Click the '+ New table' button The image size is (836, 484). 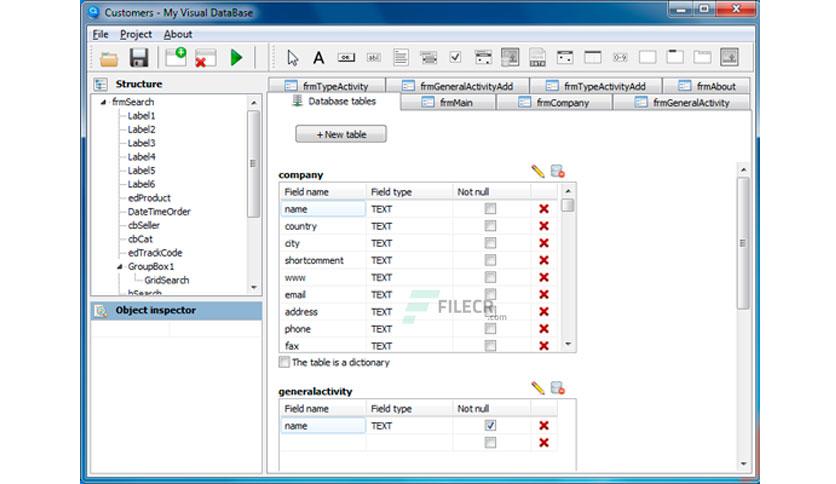341,134
